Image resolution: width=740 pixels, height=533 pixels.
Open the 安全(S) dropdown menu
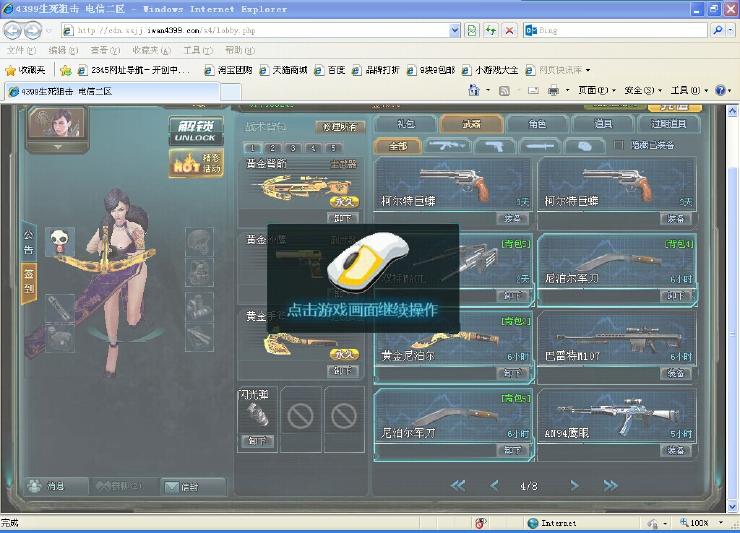[x=643, y=90]
